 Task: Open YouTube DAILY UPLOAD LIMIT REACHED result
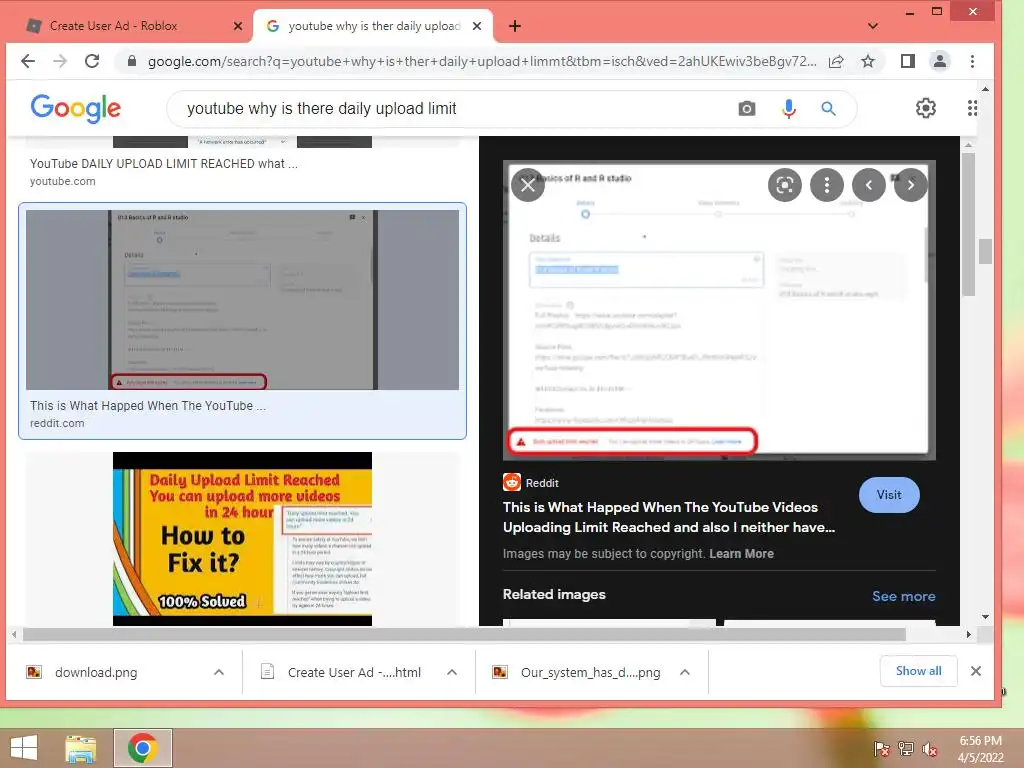[x=163, y=164]
